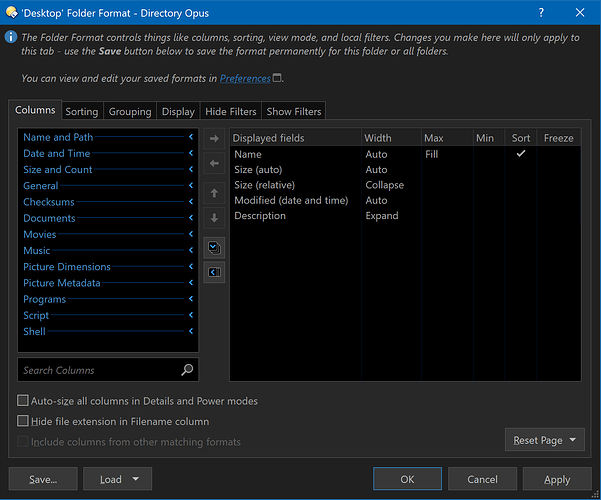
Task: Select the Modified (date and time) row
Action: (405, 200)
